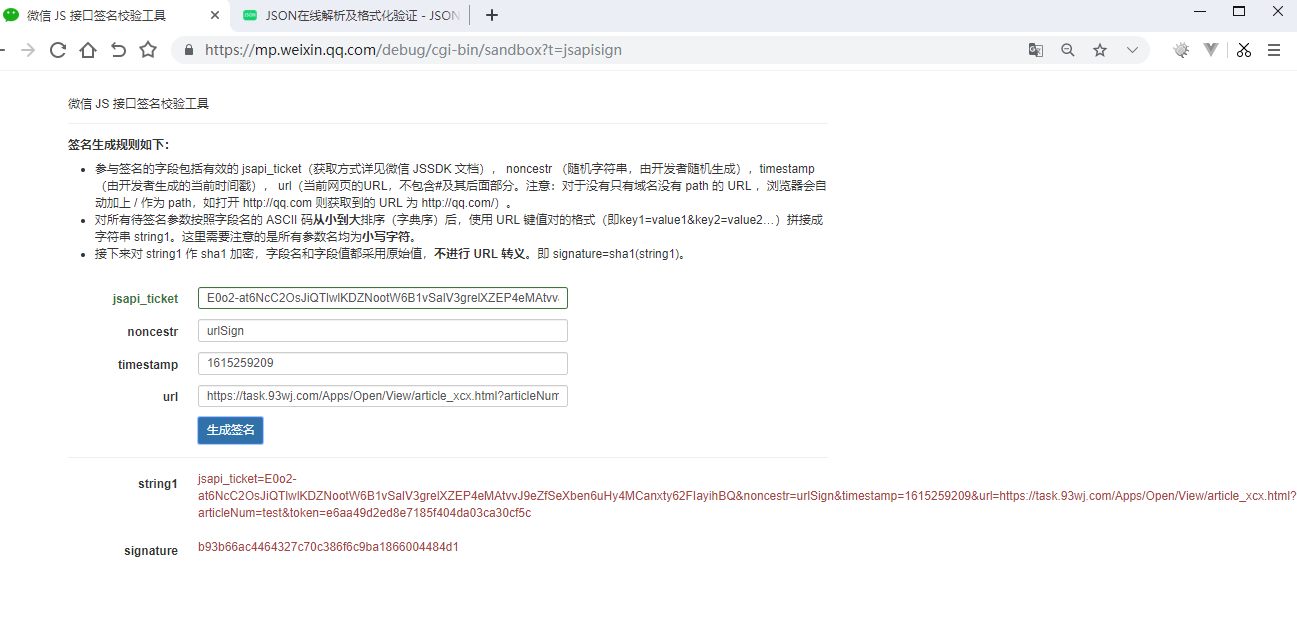
Task: Switch to the JSON在线解析及格式化验证 tab
Action: (351, 15)
